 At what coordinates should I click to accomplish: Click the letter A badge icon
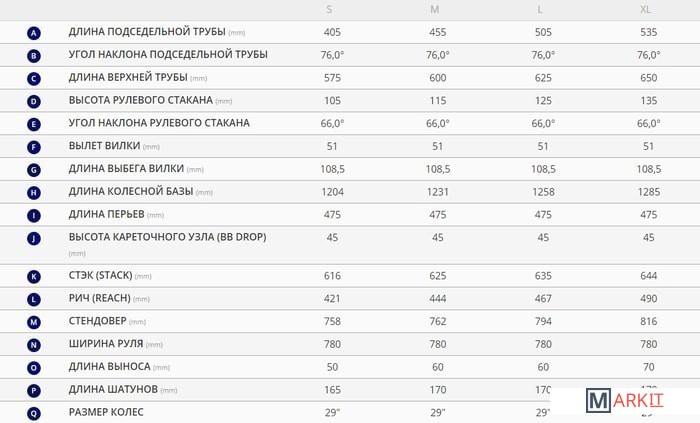(34, 32)
